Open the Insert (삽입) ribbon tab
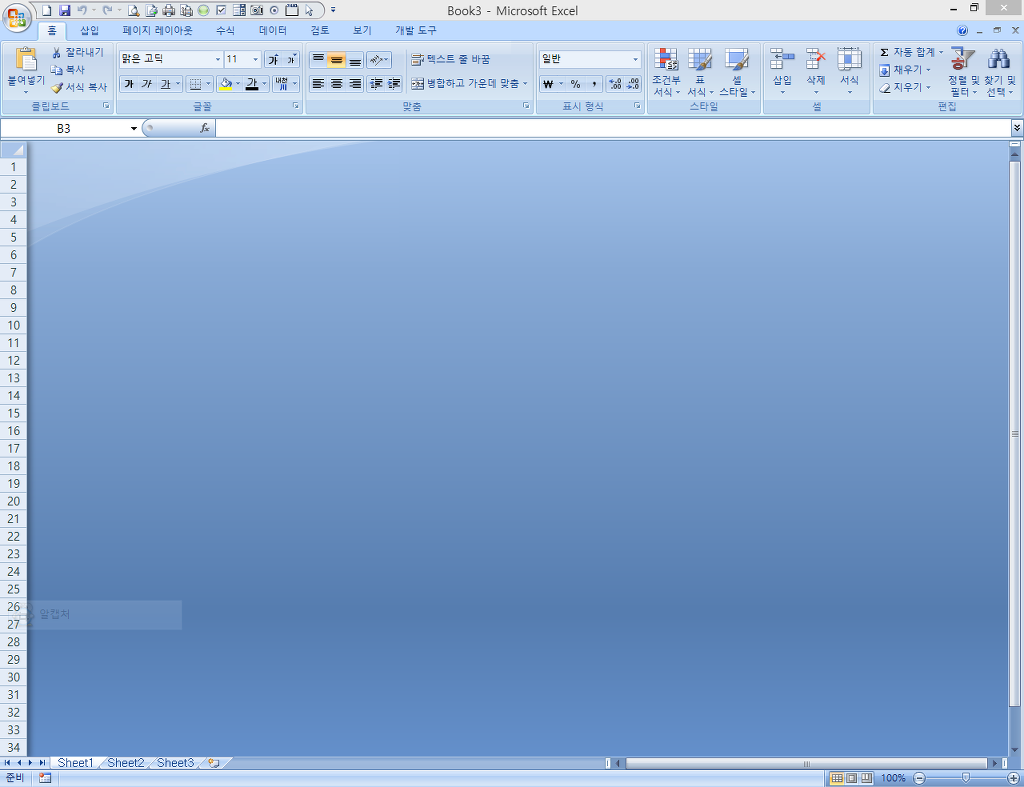Viewport: 1024px width, 787px height. 89,30
